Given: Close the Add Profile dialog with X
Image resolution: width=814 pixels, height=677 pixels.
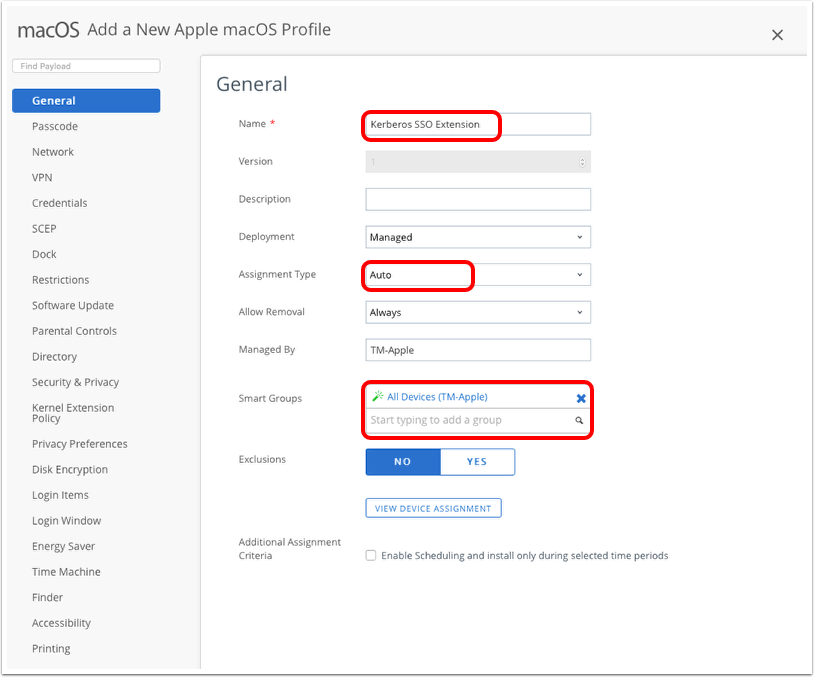Looking at the screenshot, I should [x=777, y=35].
